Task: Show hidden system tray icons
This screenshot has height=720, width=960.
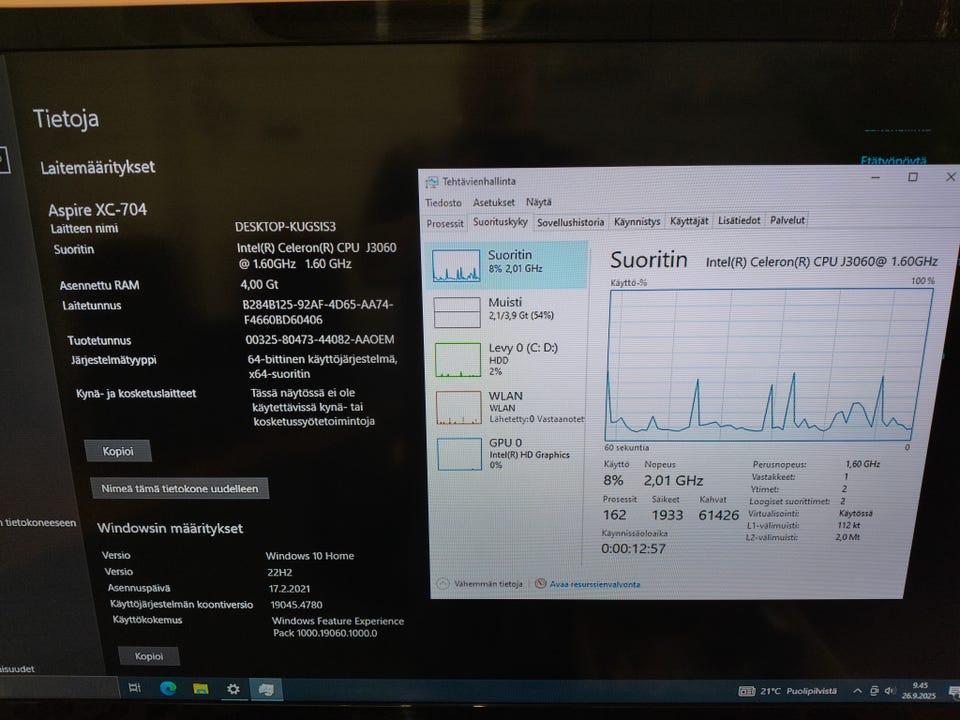Action: (x=858, y=691)
